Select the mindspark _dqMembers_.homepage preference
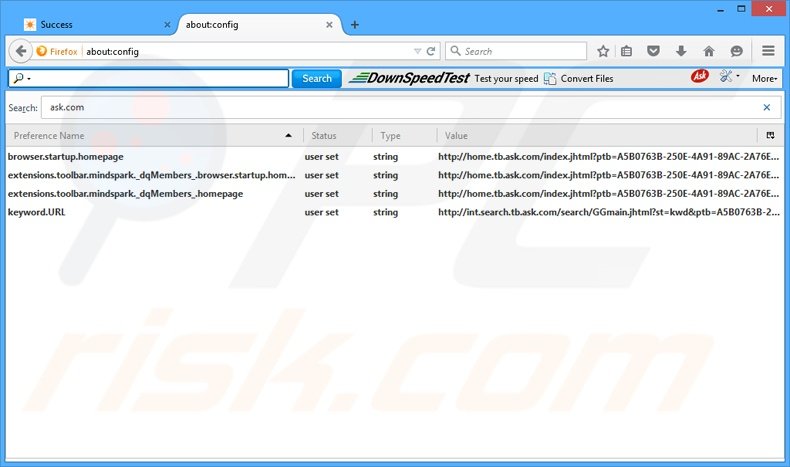 click(x=125, y=194)
